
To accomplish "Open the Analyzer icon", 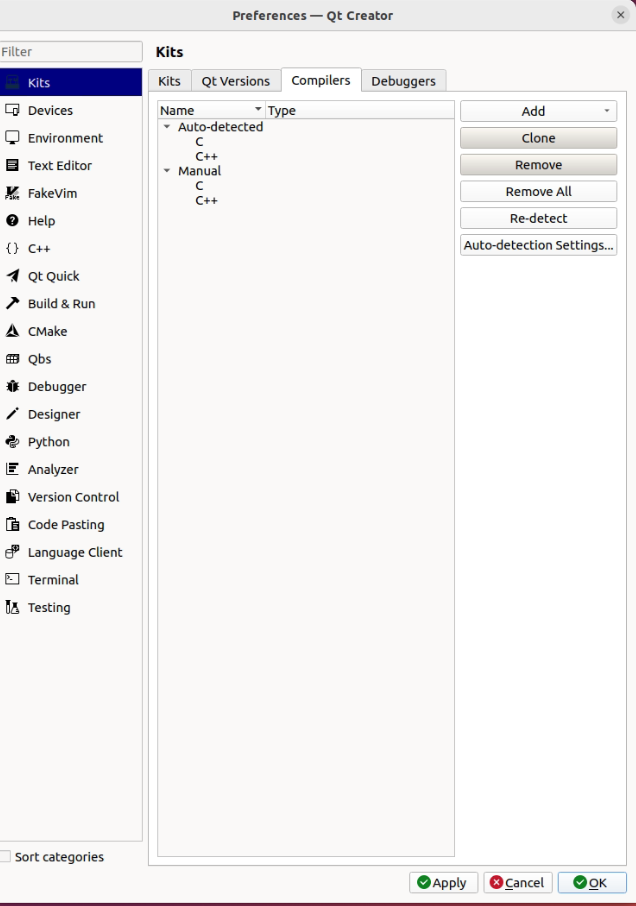I will click(x=12, y=469).
